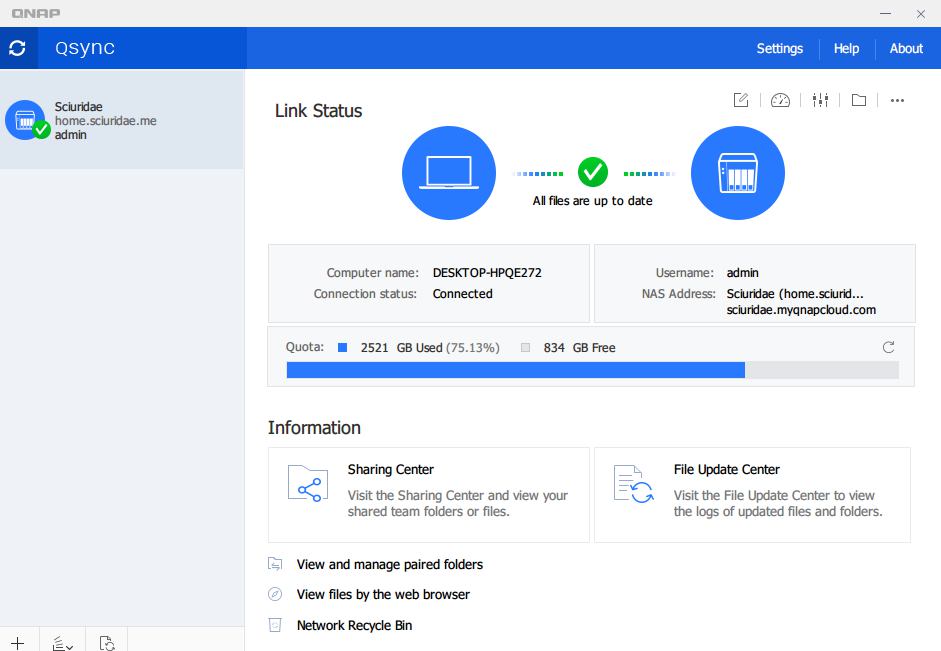
Task: Click the laptop computer circle icon
Action: (x=449, y=173)
